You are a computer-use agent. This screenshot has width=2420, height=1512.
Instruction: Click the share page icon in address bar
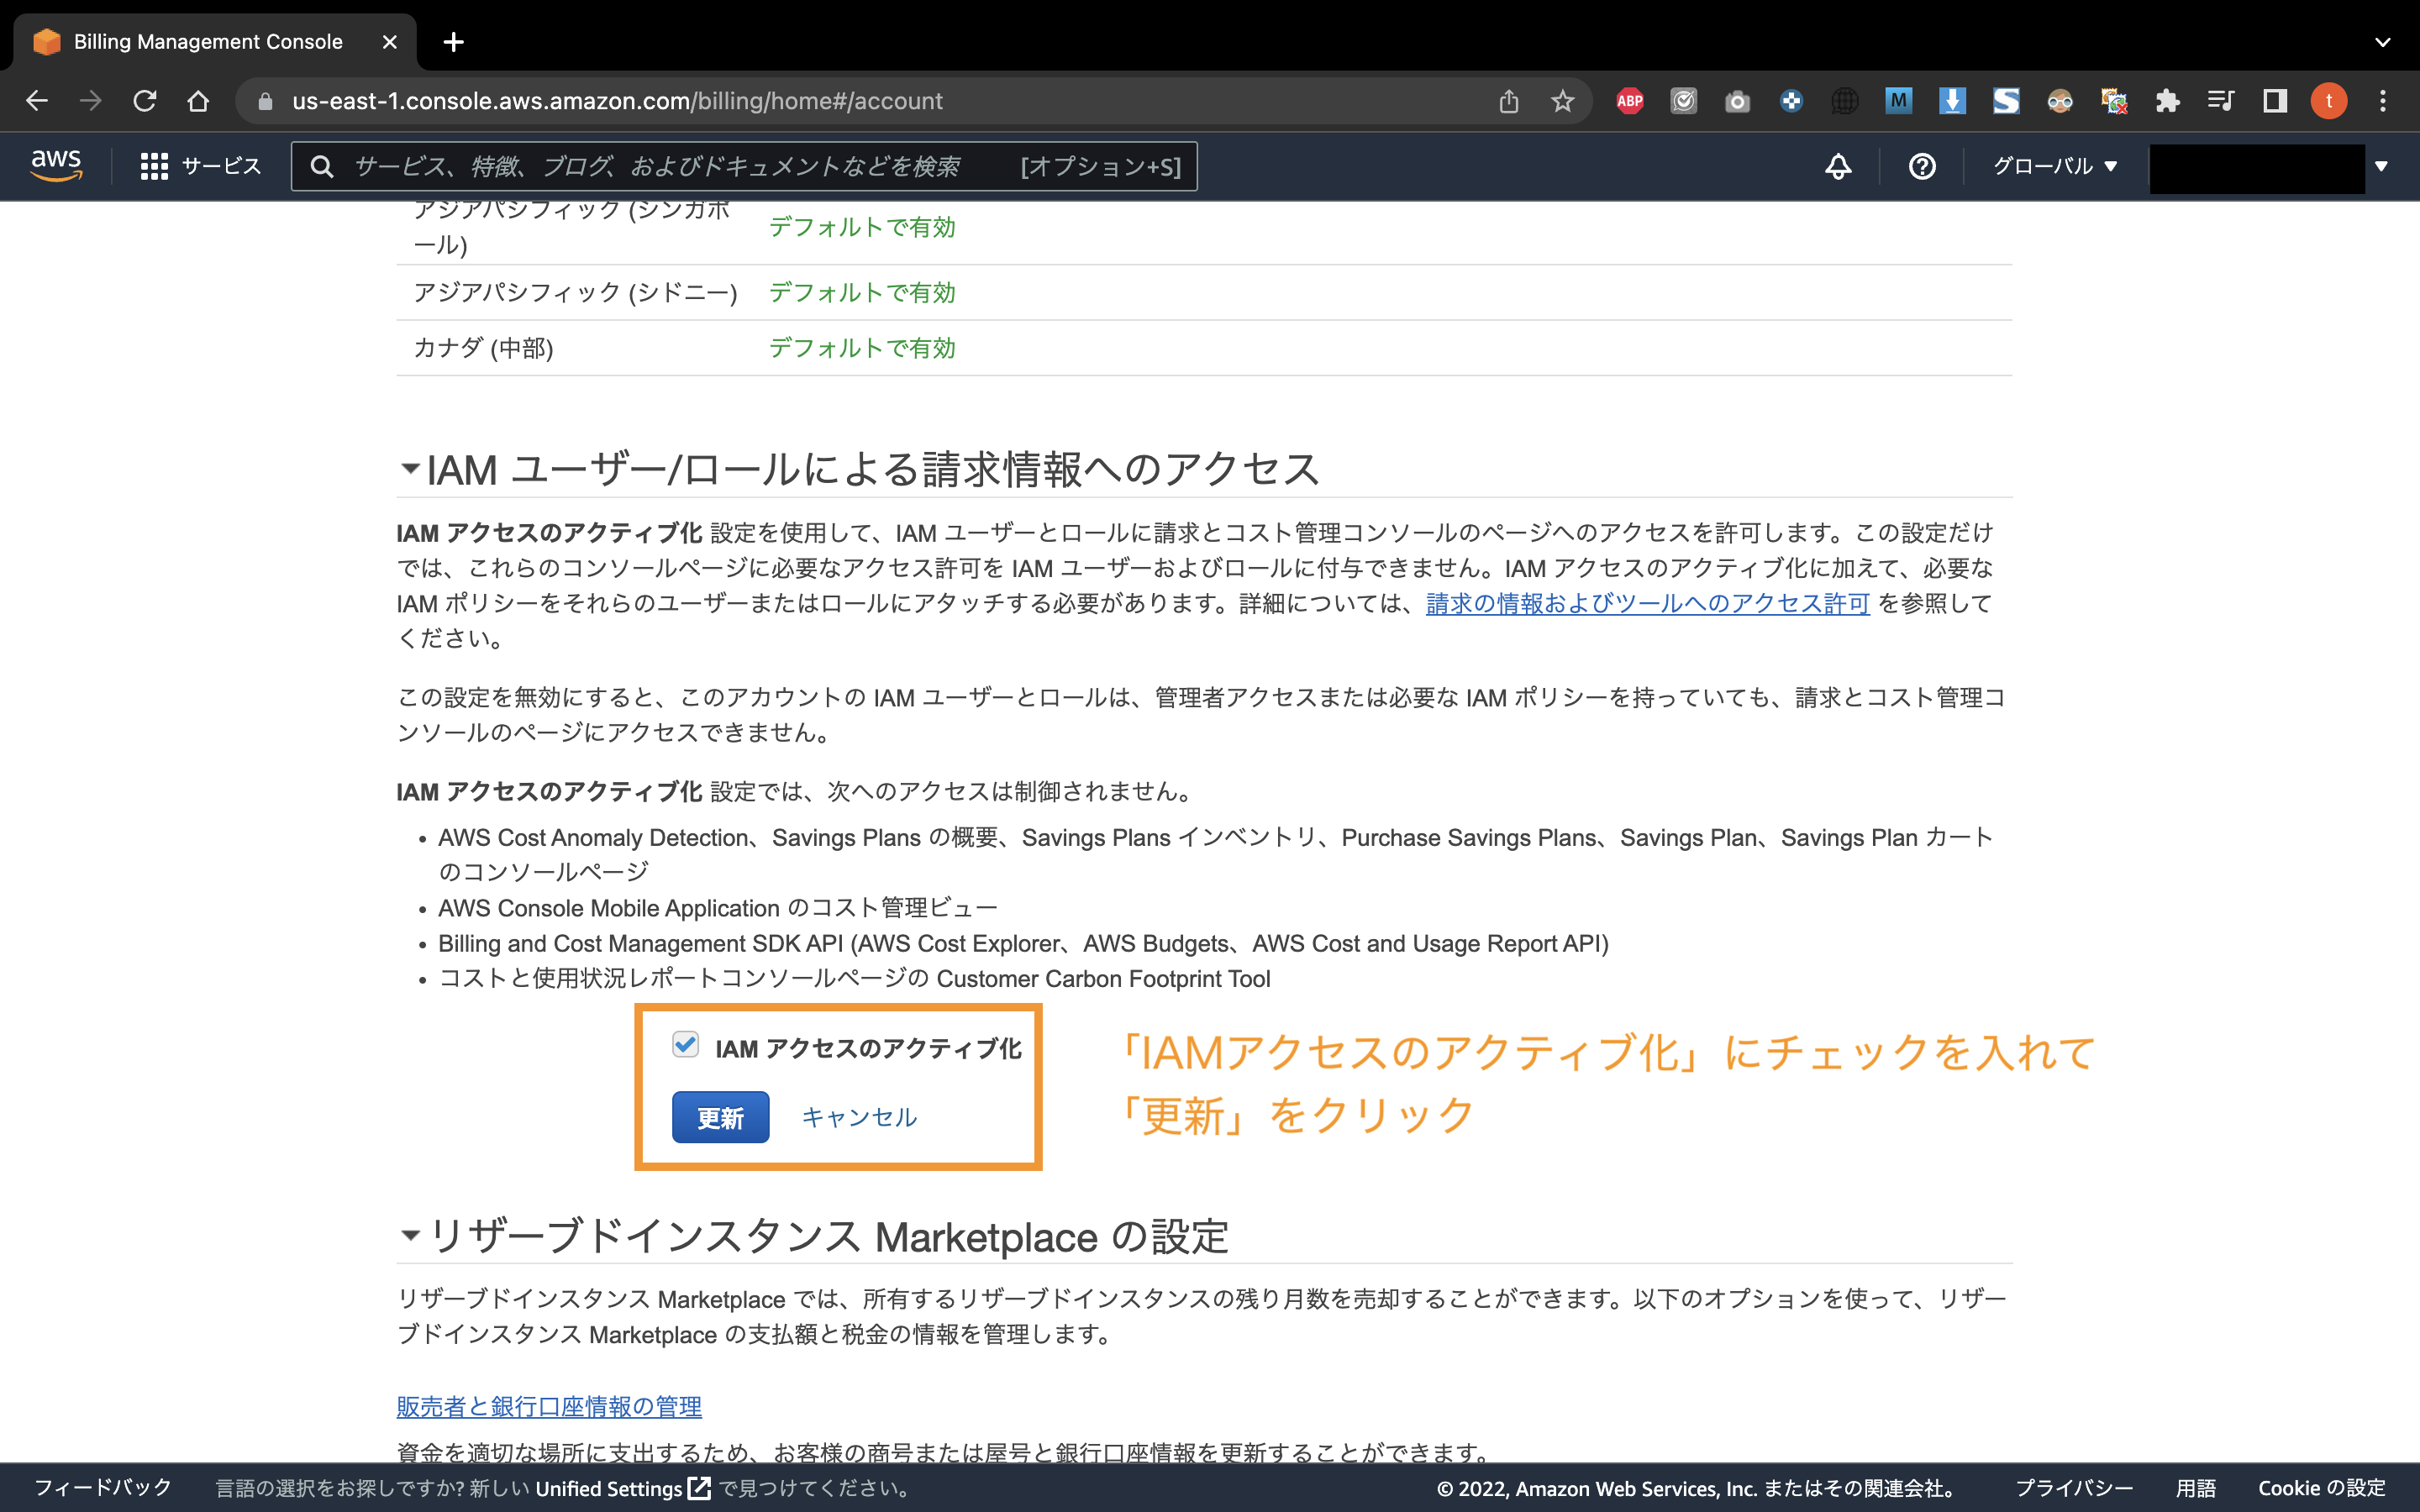click(1508, 101)
